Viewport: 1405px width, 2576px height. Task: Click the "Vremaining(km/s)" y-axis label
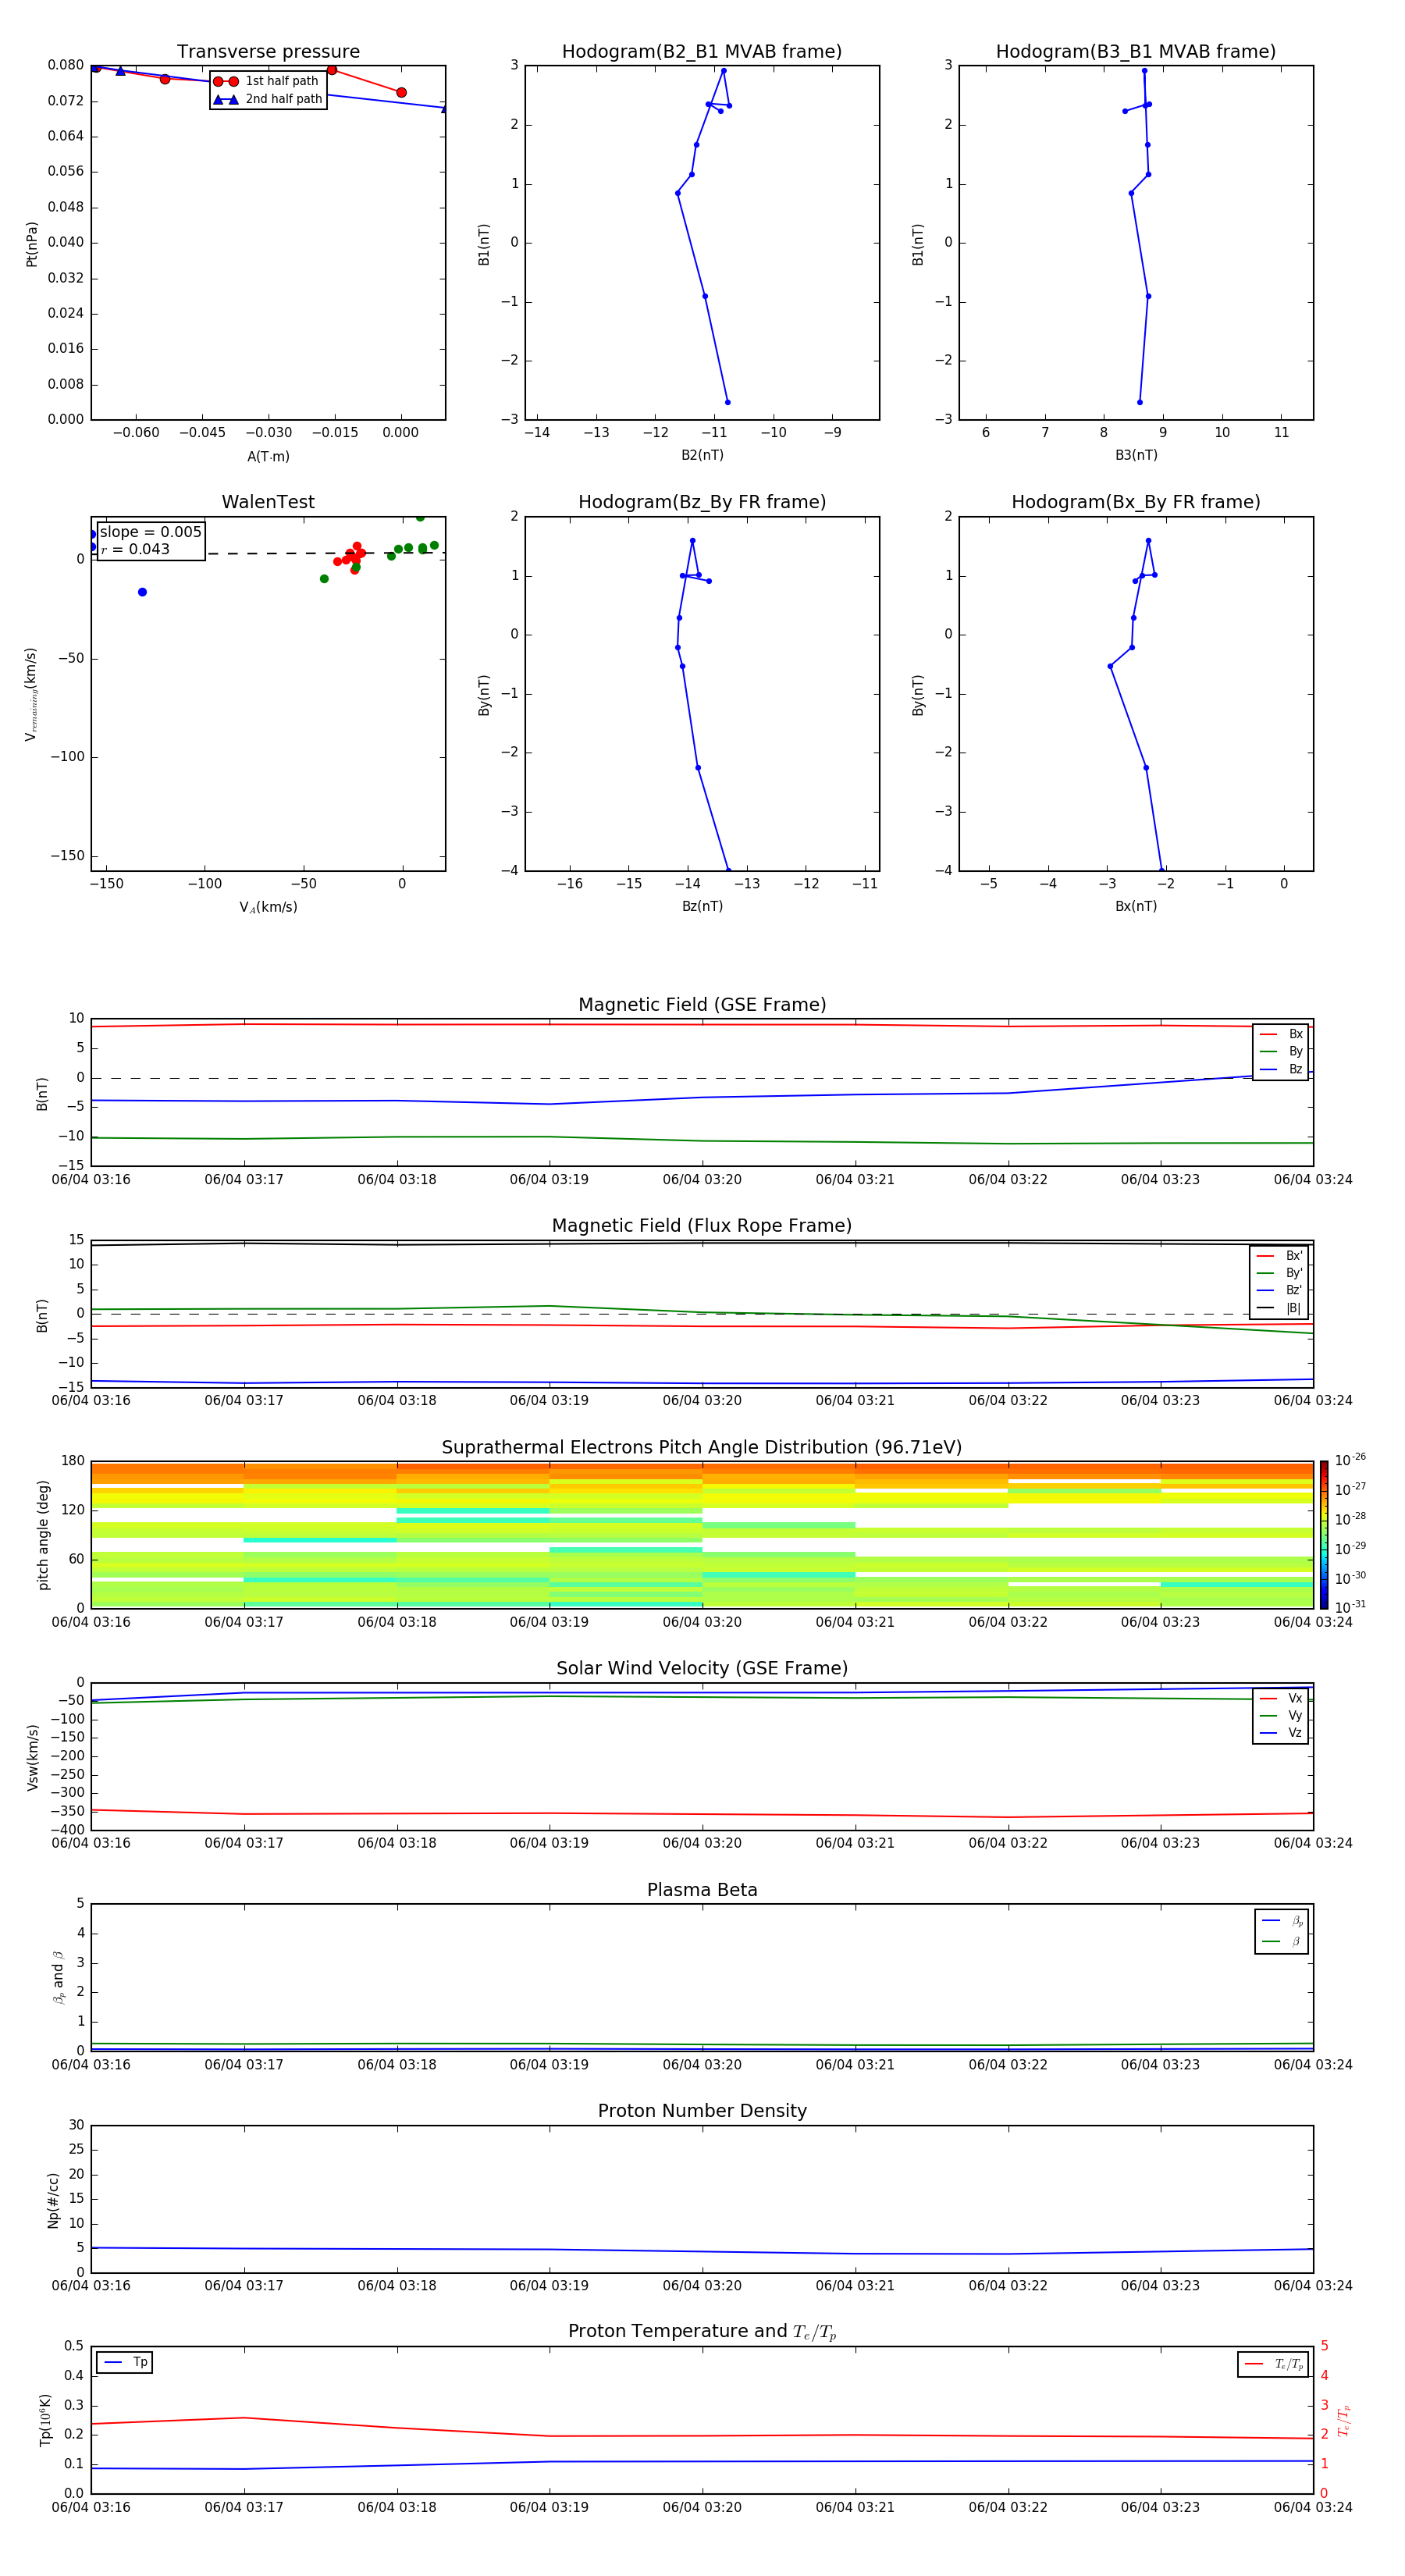click(32, 694)
